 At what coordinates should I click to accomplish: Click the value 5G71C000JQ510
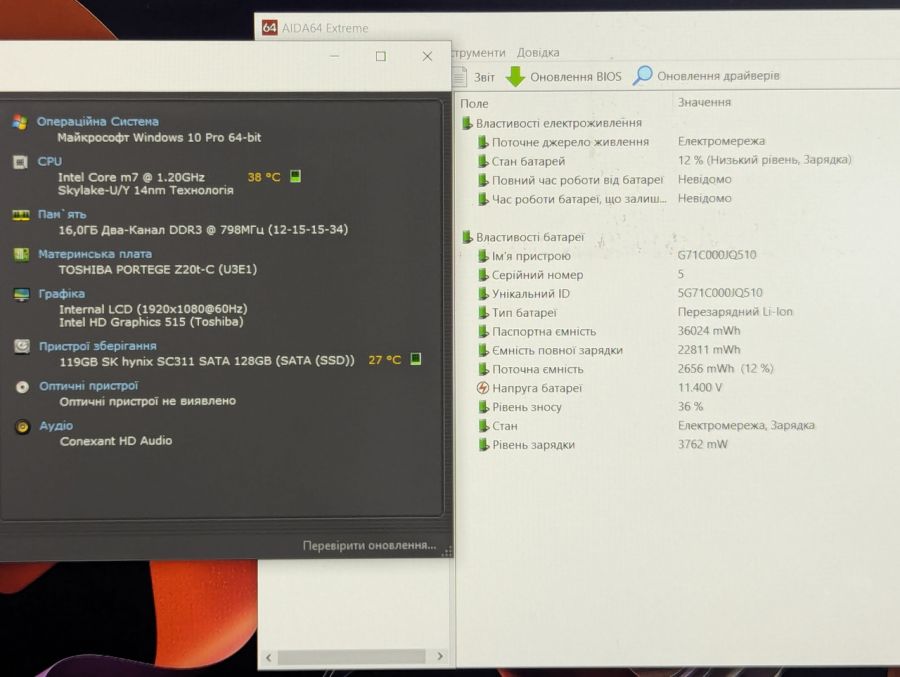[x=720, y=292]
